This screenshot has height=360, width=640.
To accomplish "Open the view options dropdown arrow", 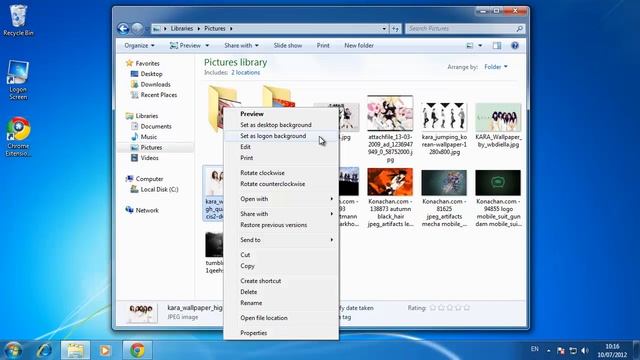I will [480, 45].
